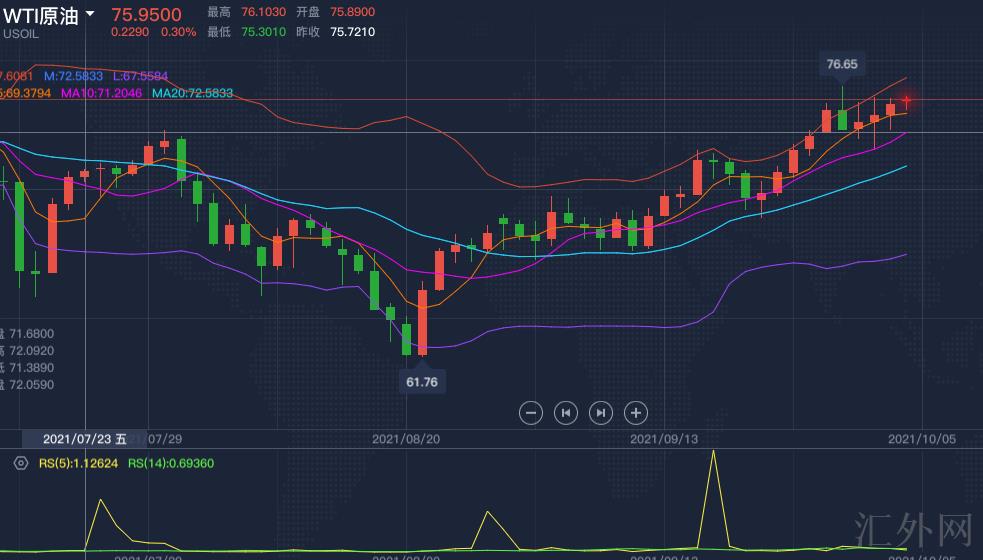Select the 2021/07/23 crosshair date label
This screenshot has height=560, width=983.
tap(84, 438)
